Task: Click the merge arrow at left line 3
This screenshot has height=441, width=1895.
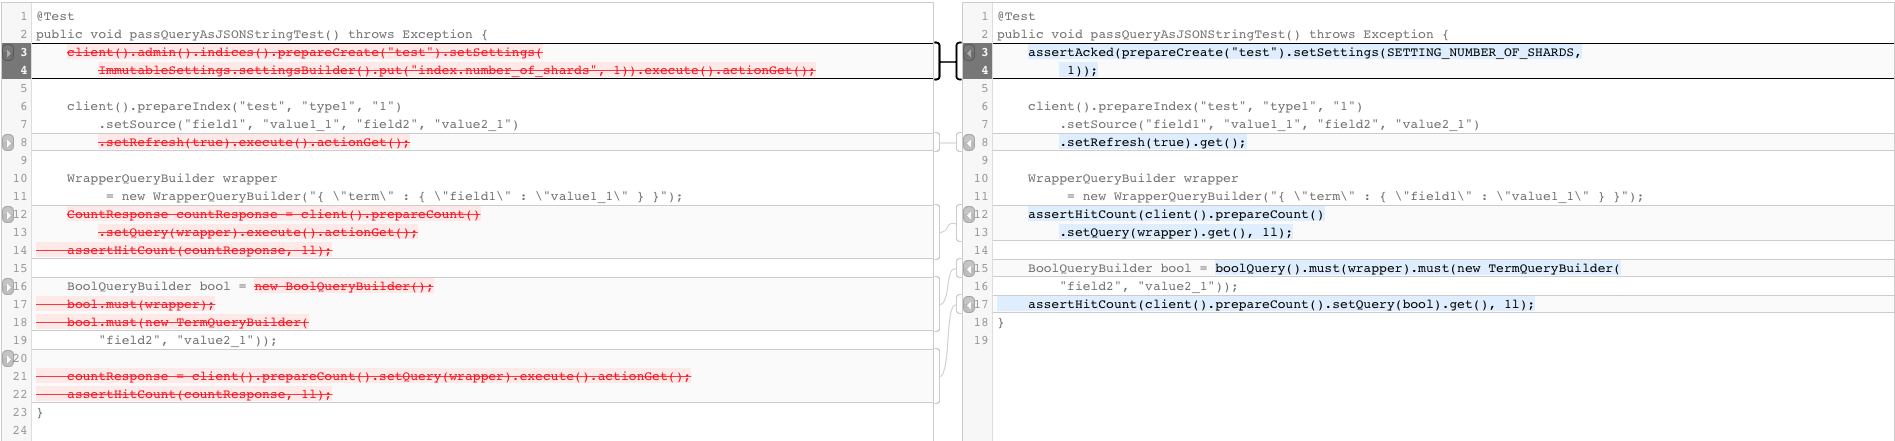Action: click(x=9, y=53)
